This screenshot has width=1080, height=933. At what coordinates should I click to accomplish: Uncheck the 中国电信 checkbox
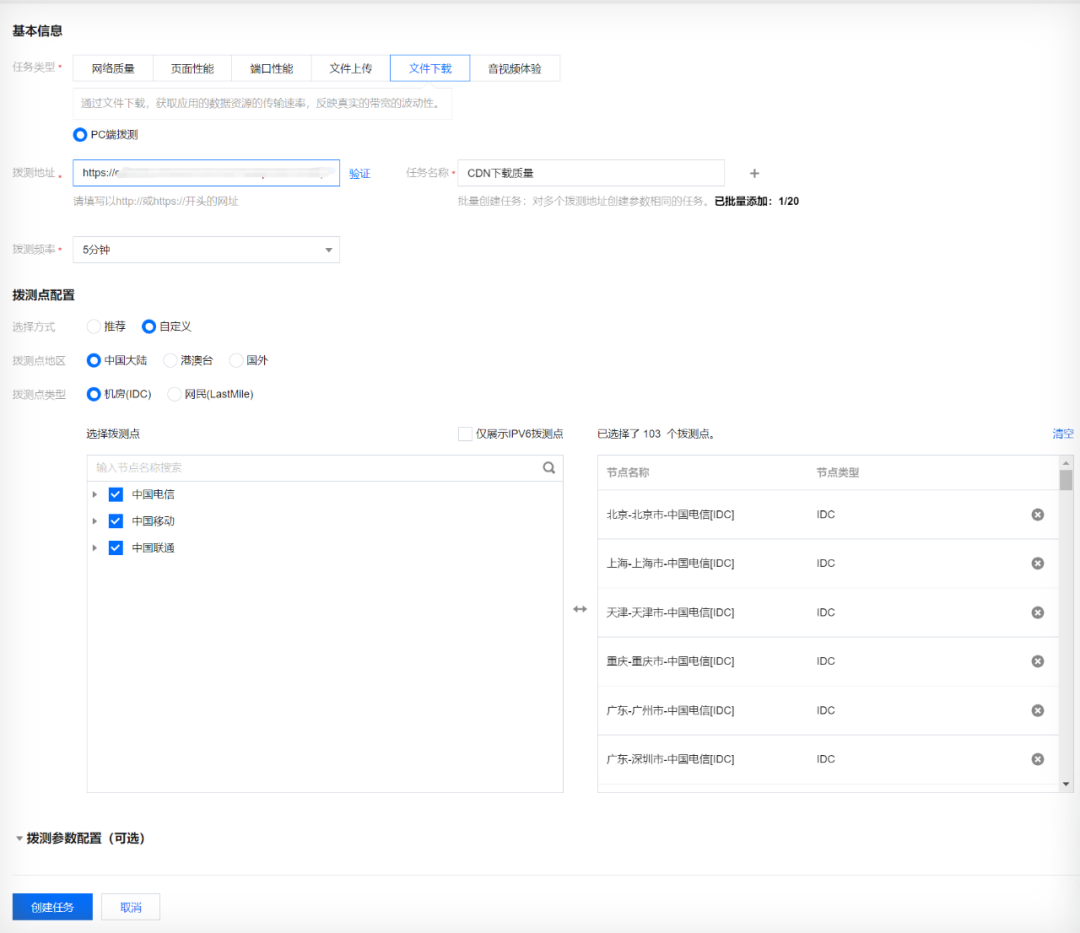115,494
